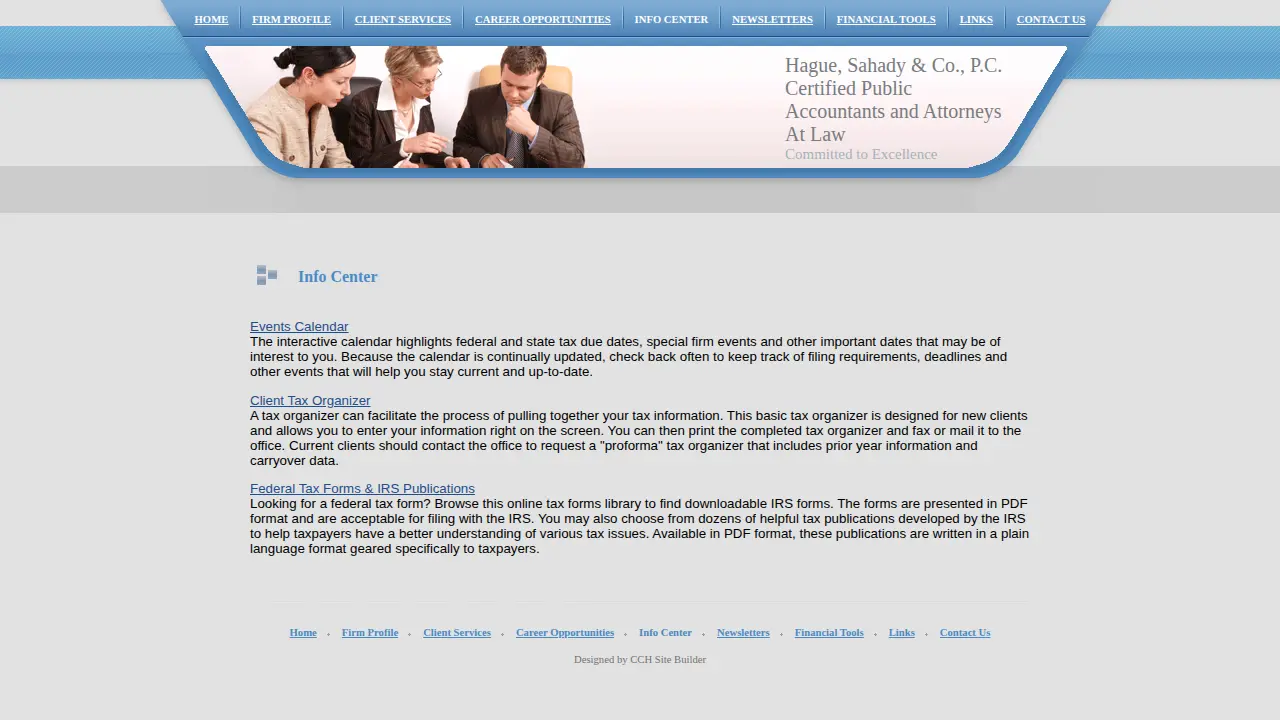Click the Info Center heading icon
The height and width of the screenshot is (720, 1280).
[267, 275]
